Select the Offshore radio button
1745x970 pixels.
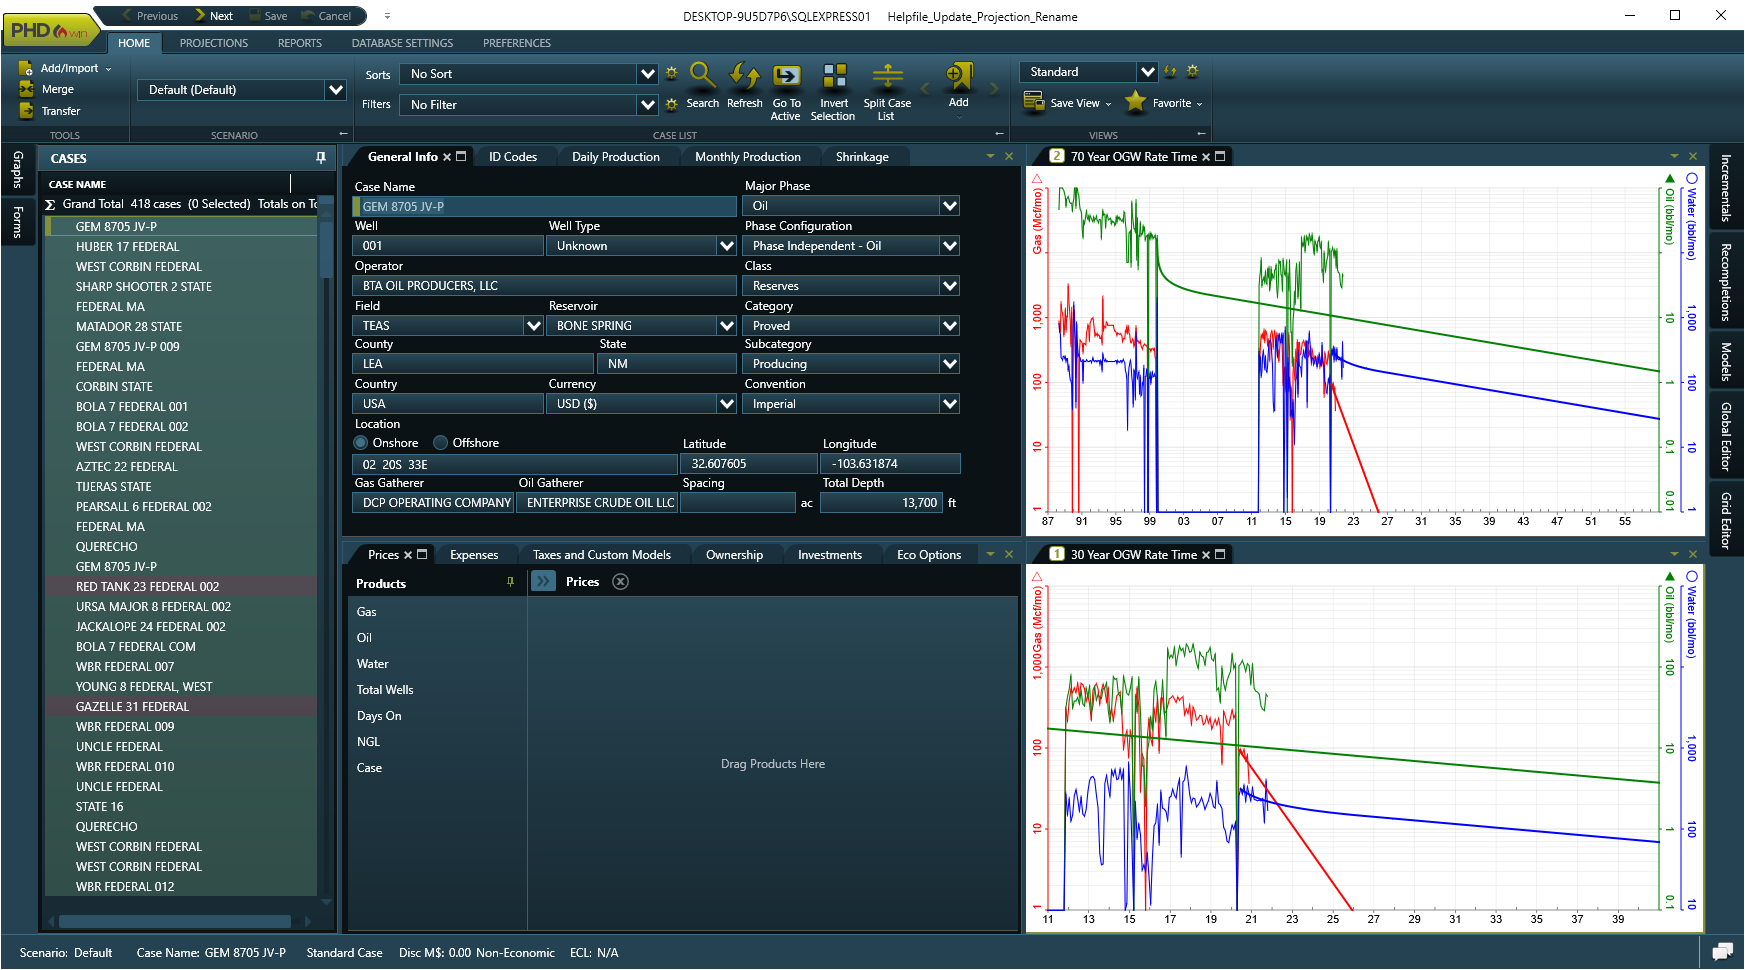(x=440, y=443)
